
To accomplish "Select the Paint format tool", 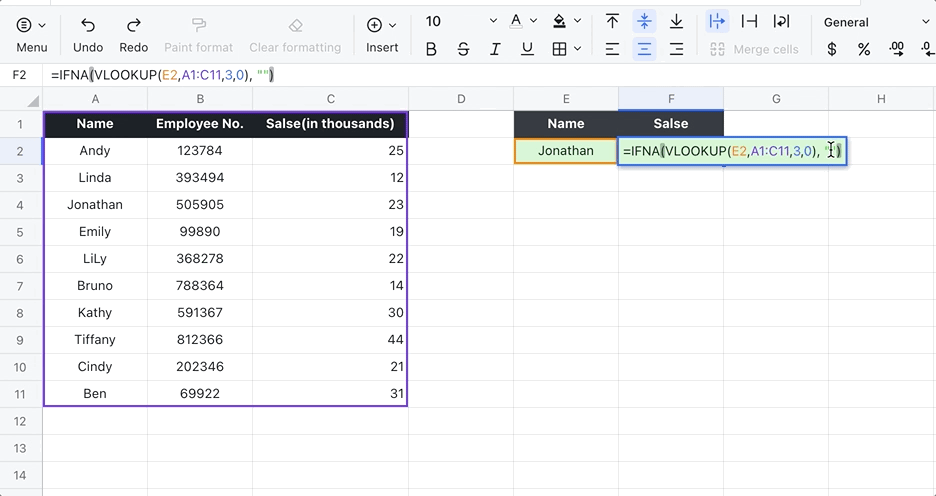I will 198,35.
